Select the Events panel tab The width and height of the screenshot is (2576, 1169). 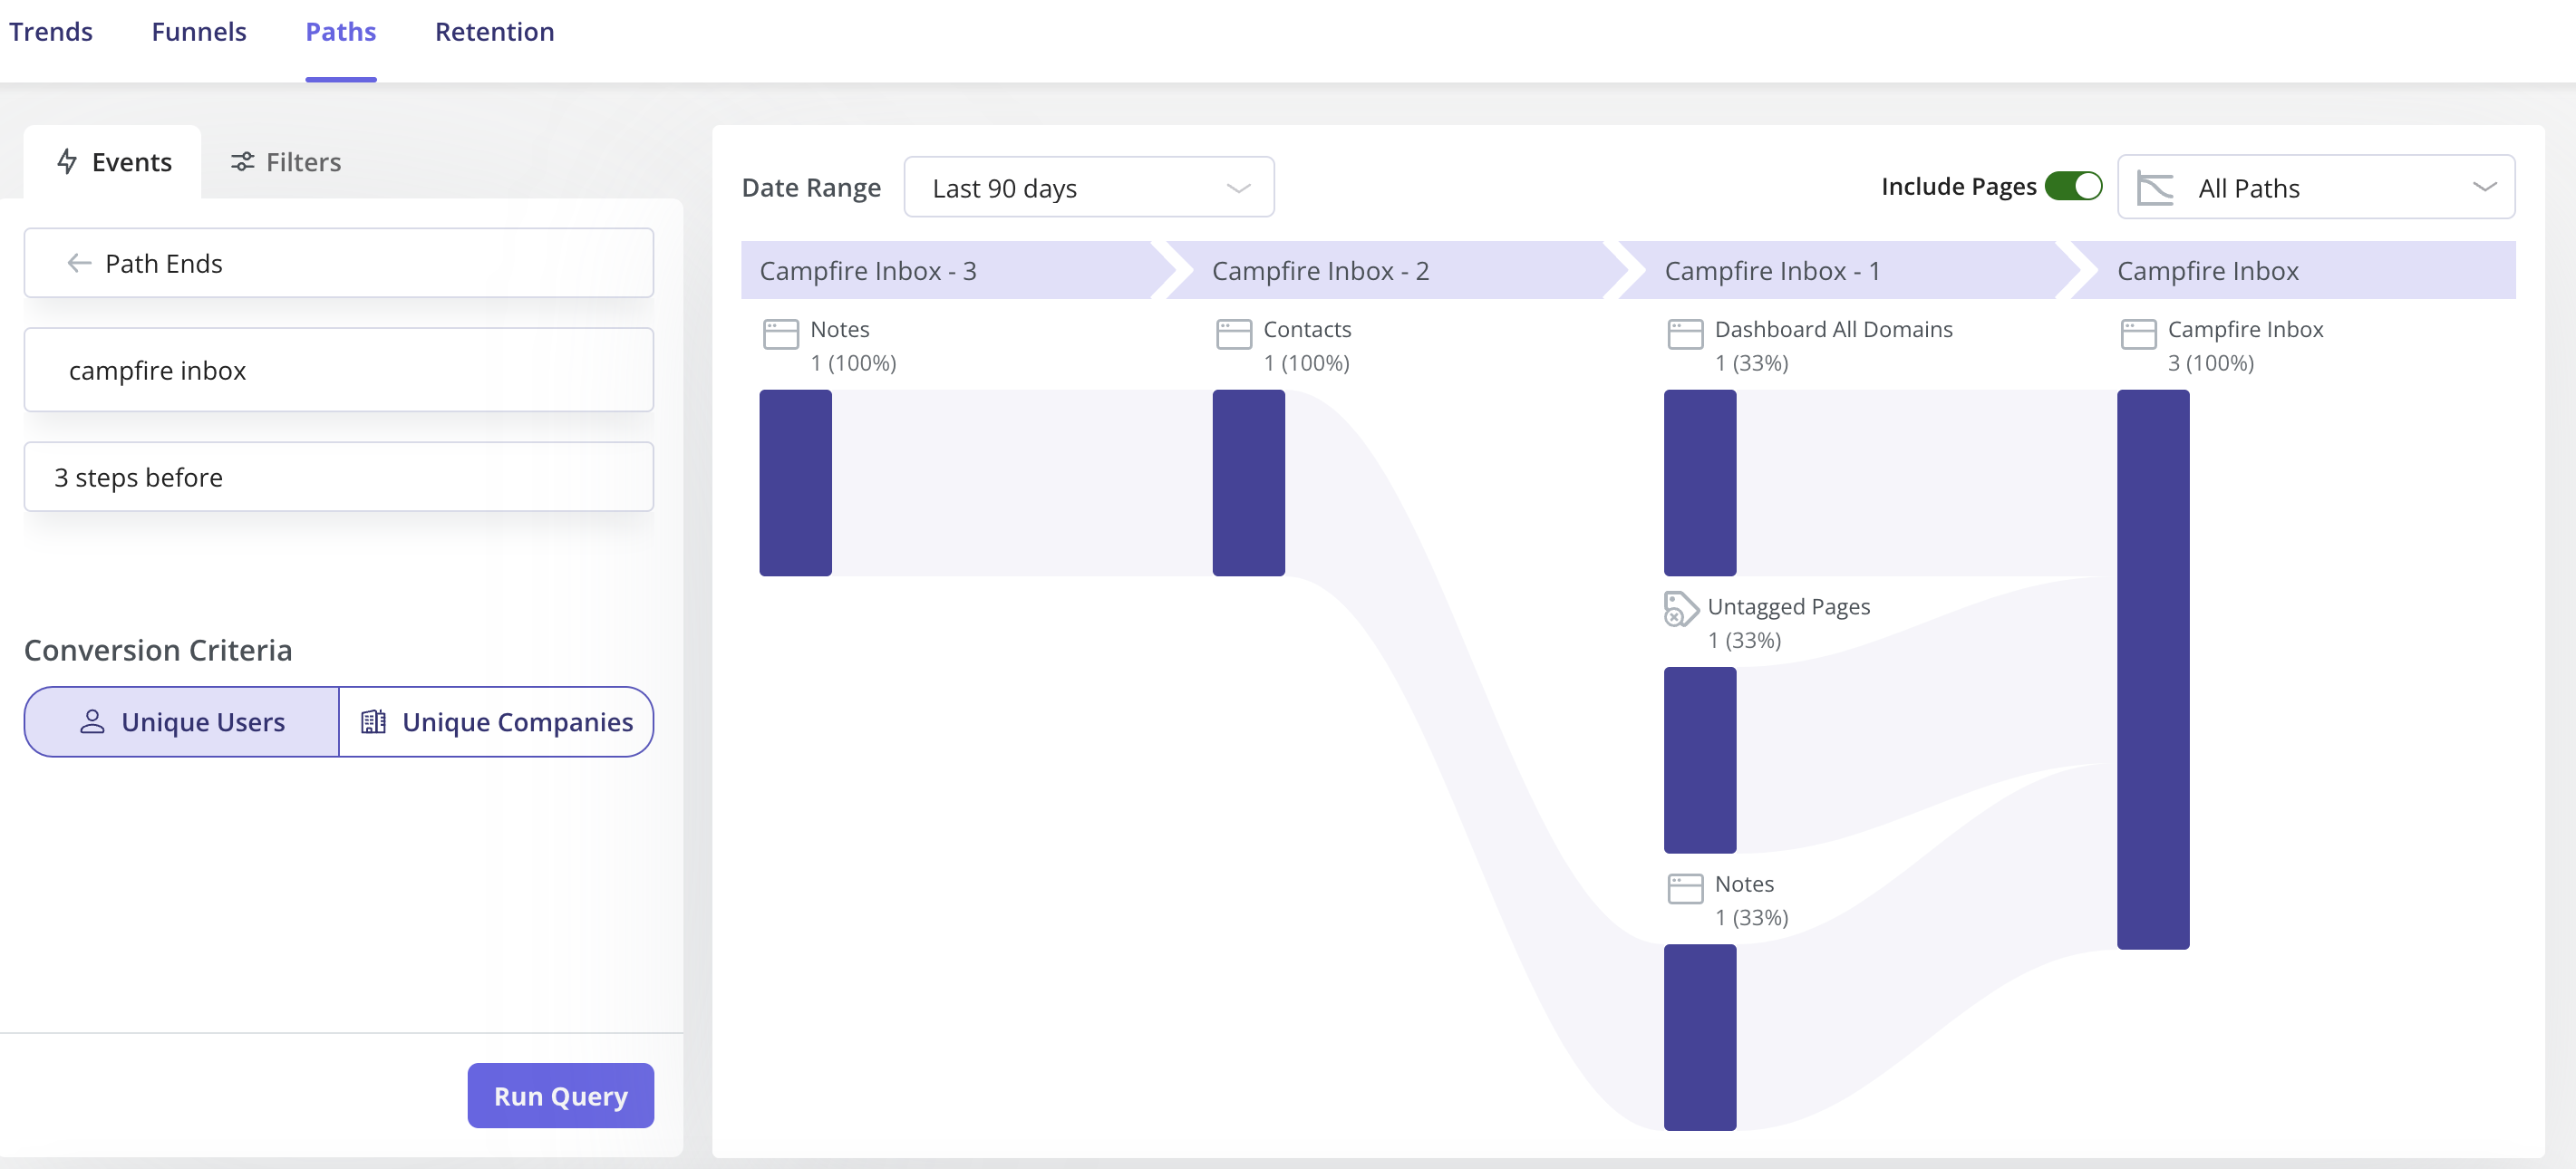tap(113, 162)
